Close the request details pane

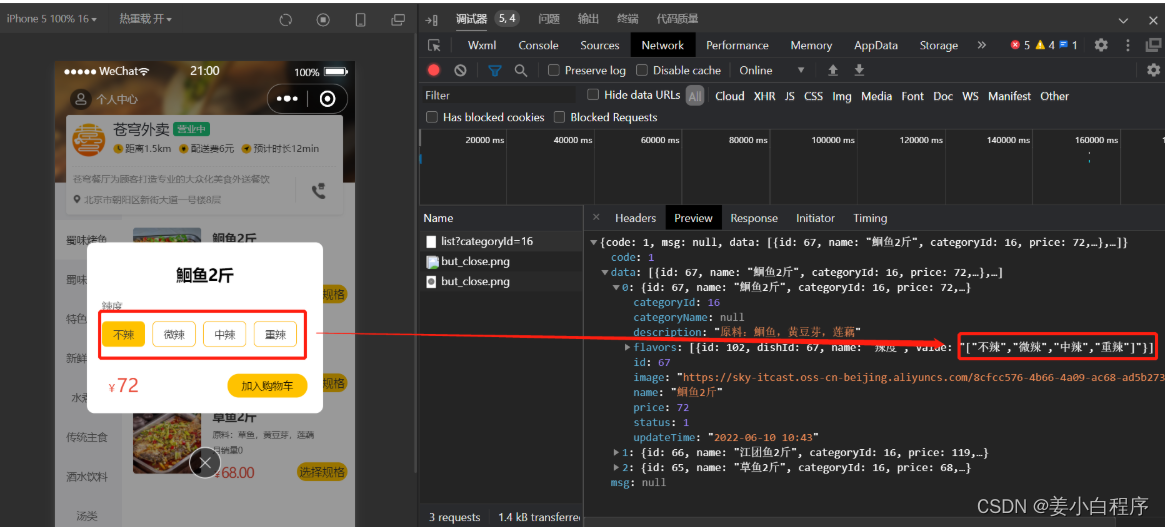point(596,218)
